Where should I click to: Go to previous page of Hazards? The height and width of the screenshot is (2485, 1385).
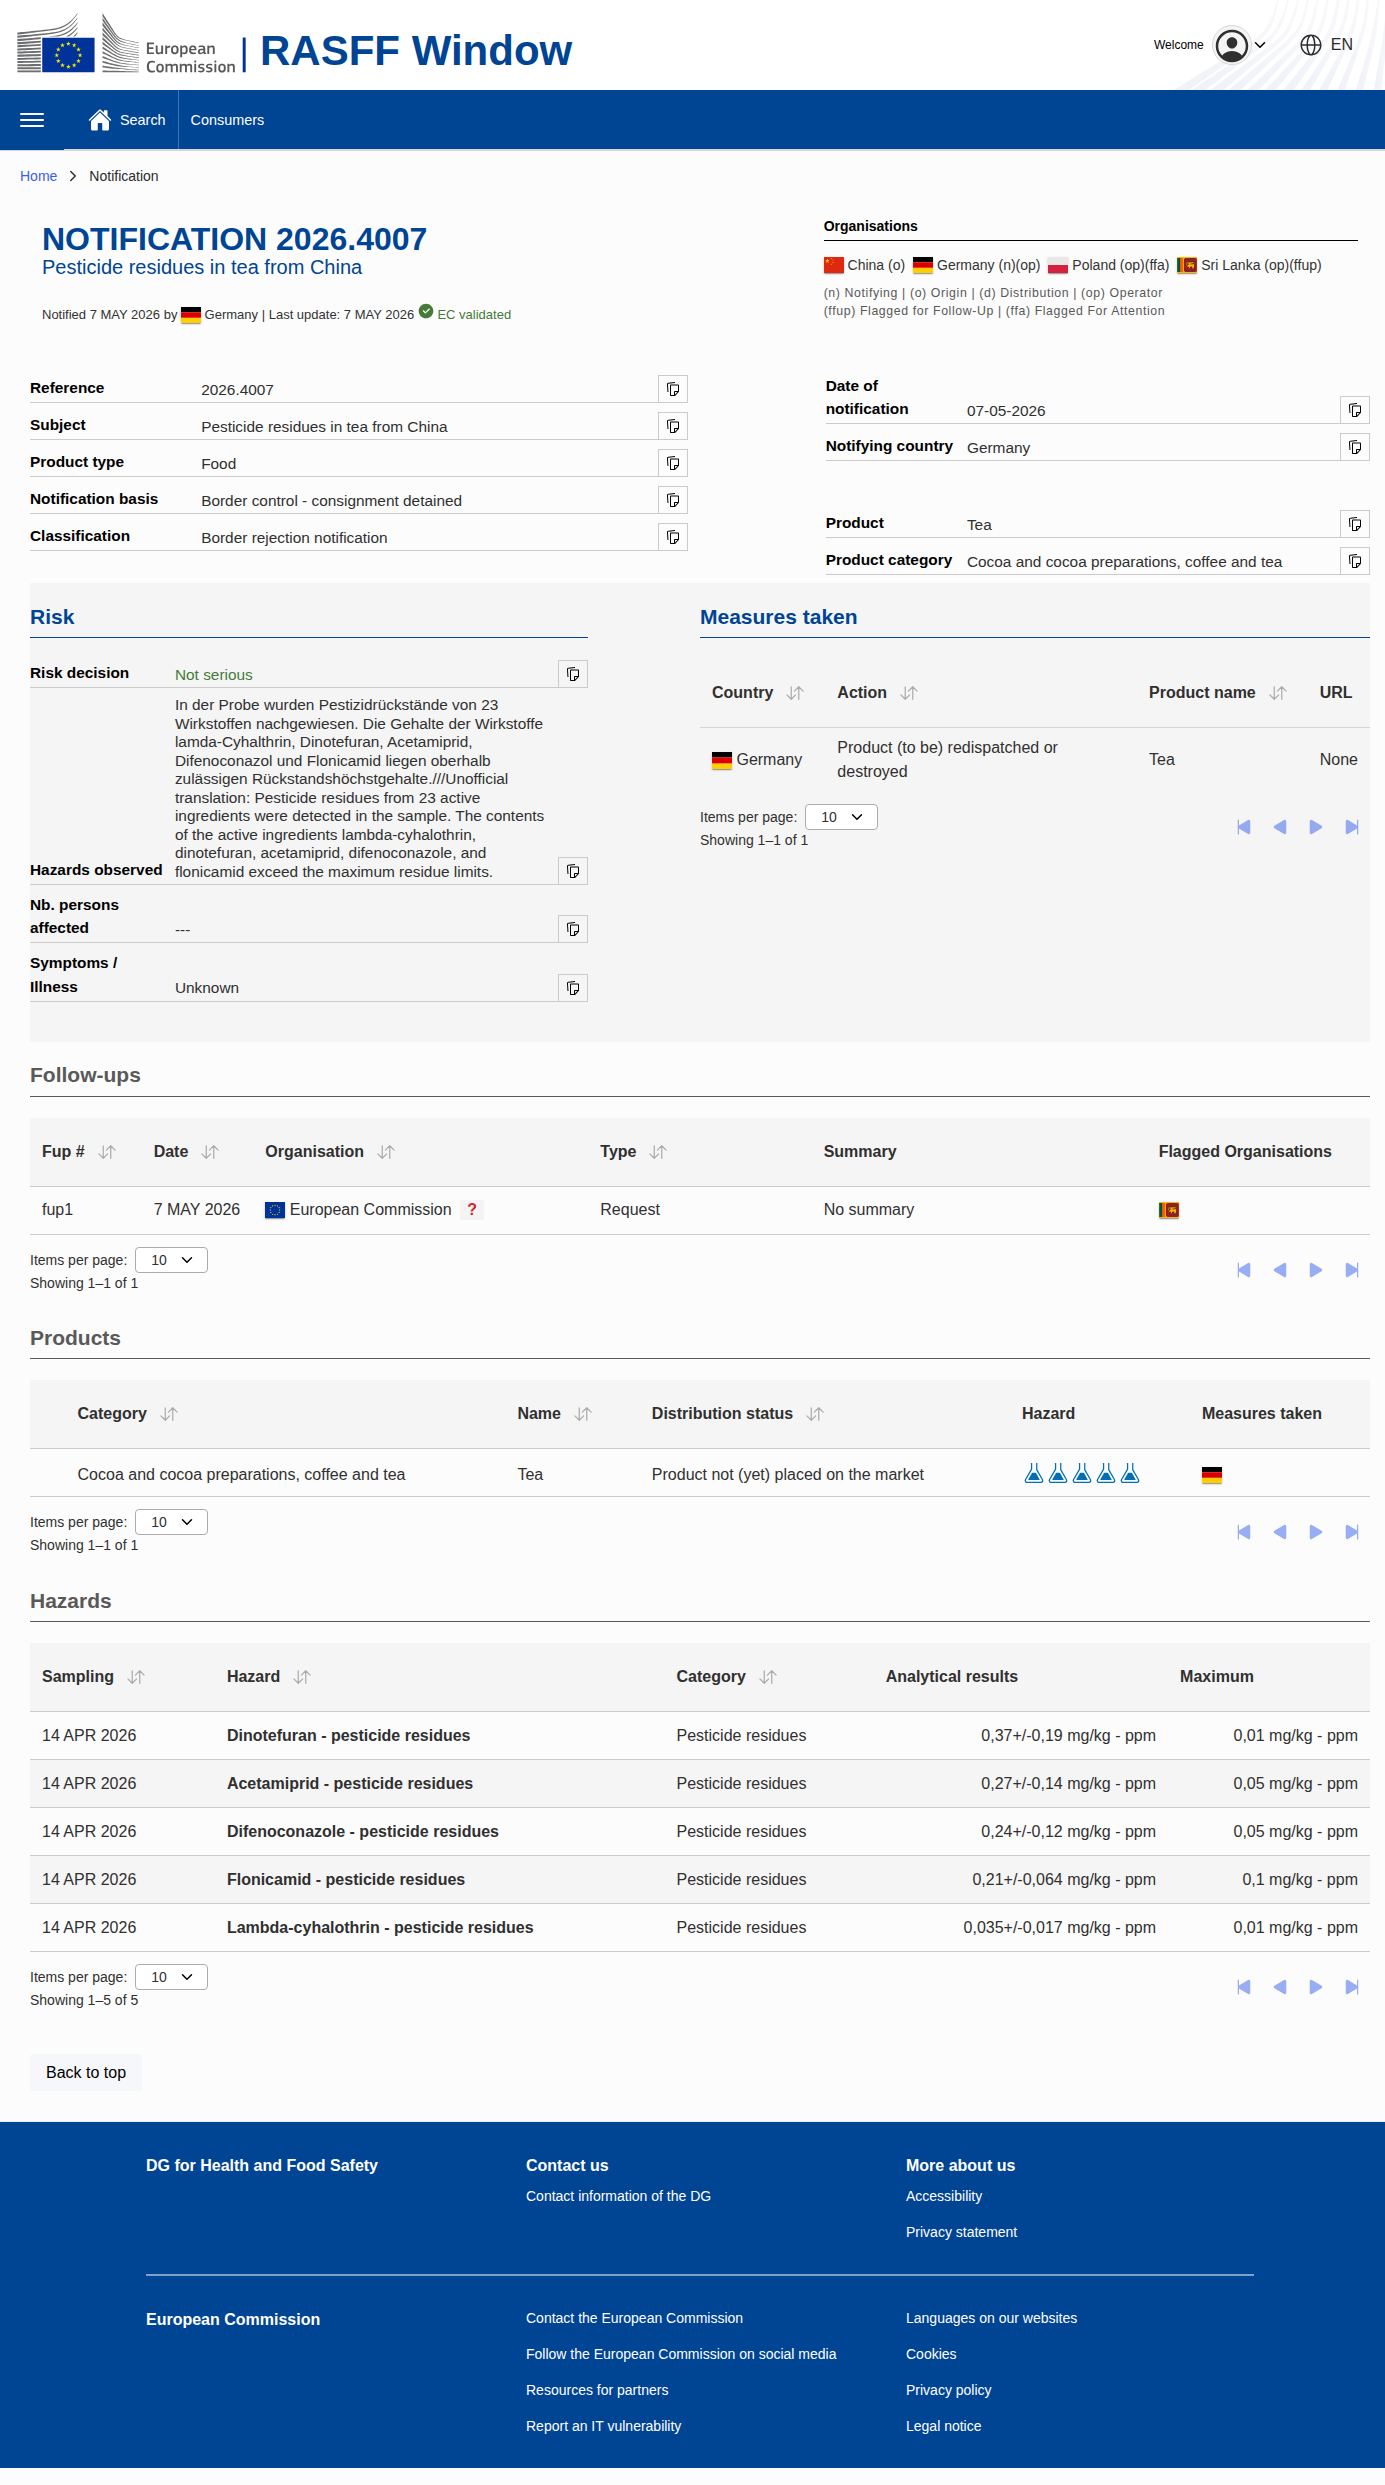(x=1280, y=1987)
